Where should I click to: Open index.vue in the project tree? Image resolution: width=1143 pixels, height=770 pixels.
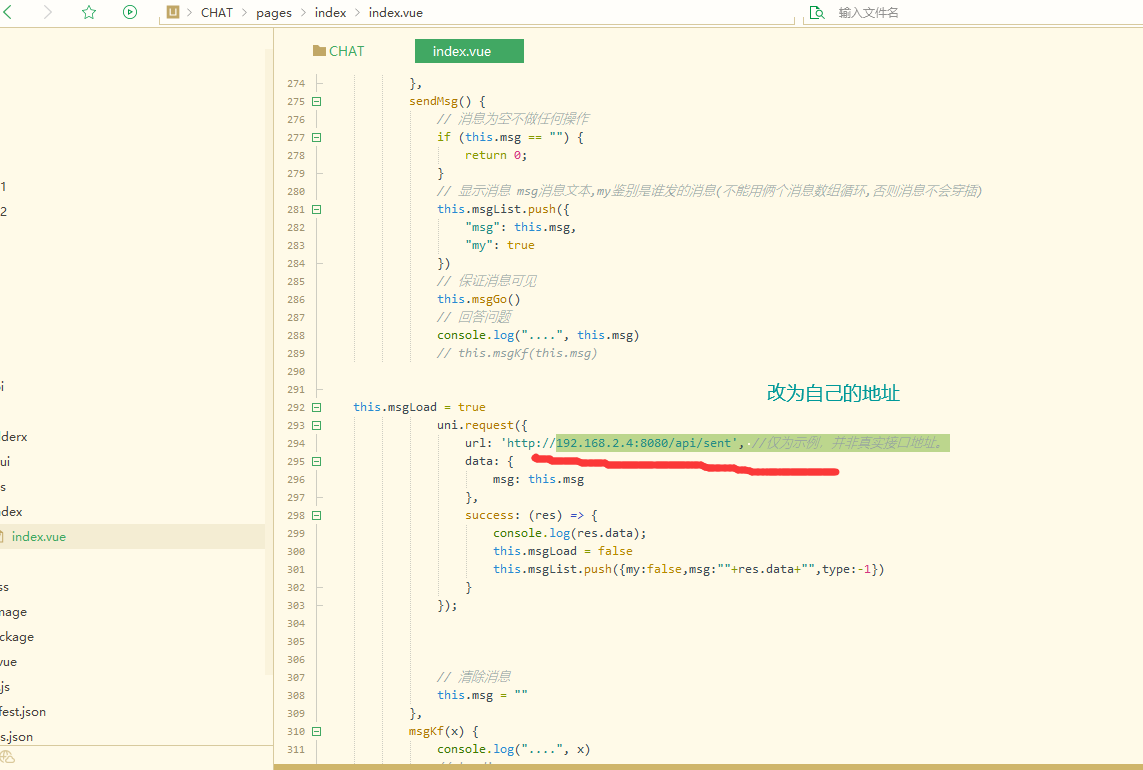39,537
